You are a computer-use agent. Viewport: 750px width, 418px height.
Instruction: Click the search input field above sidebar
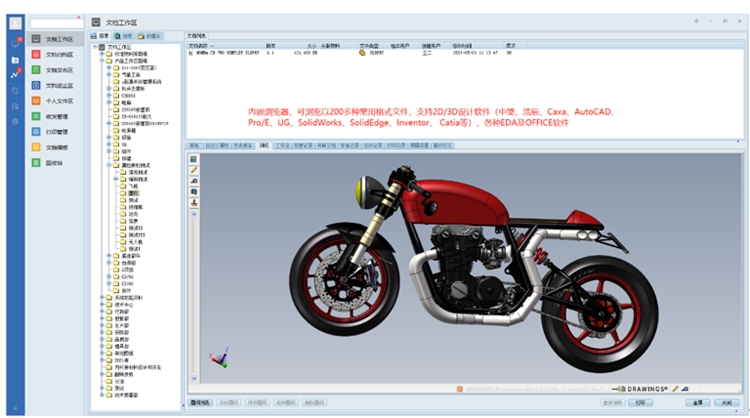53,21
